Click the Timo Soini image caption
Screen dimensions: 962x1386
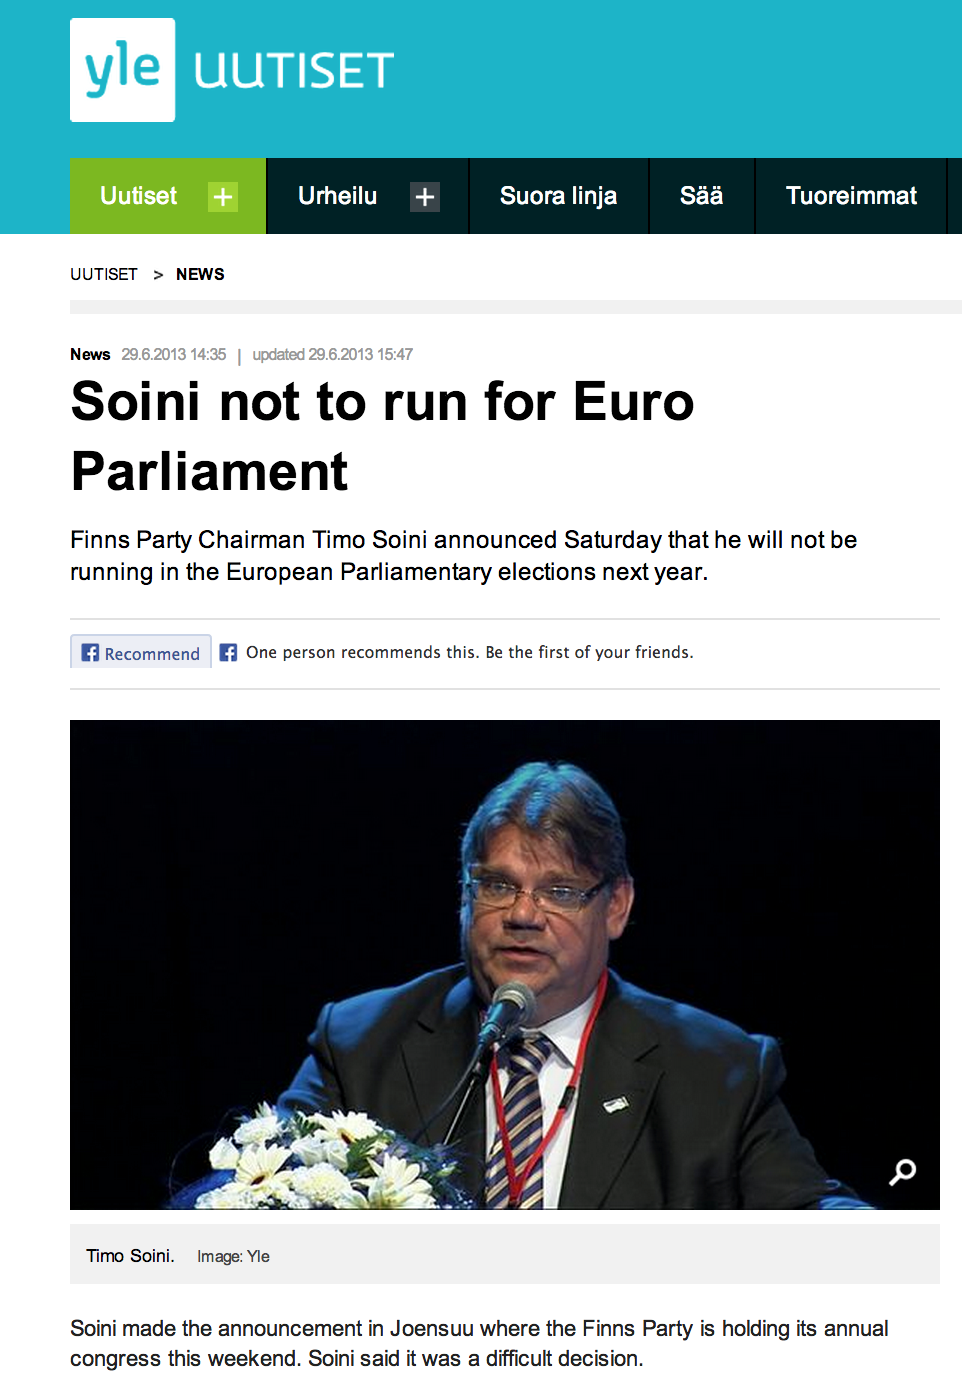tap(130, 1256)
